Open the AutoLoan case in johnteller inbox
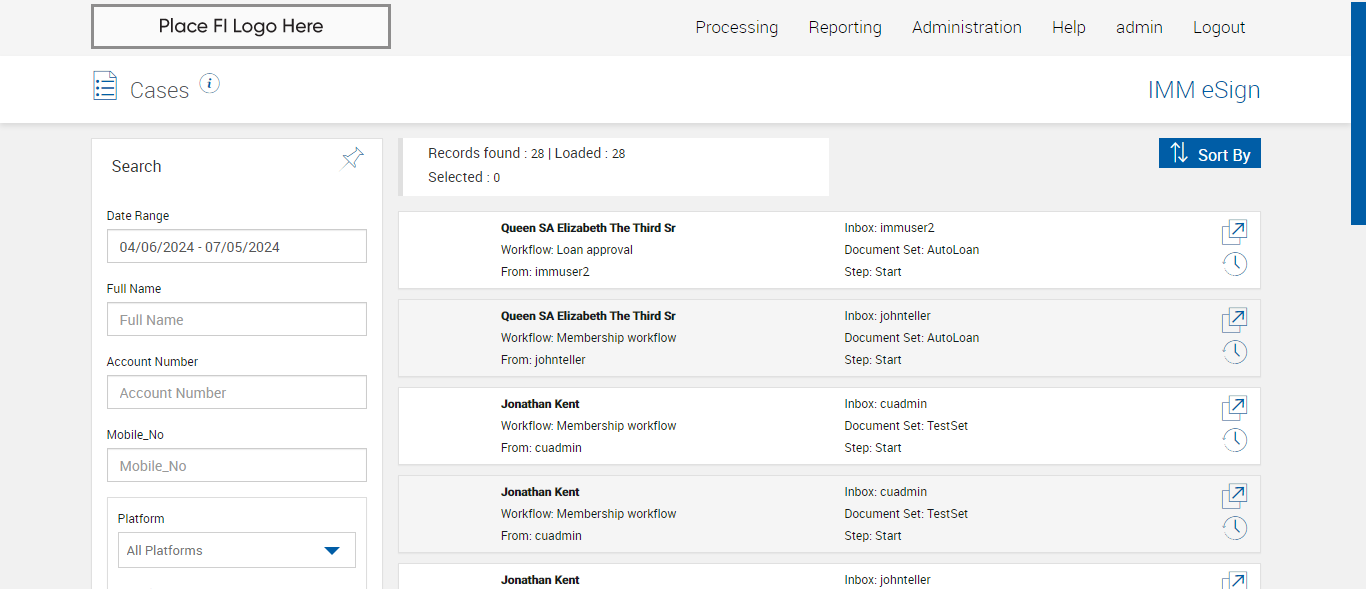This screenshot has width=1366, height=589. click(1234, 321)
